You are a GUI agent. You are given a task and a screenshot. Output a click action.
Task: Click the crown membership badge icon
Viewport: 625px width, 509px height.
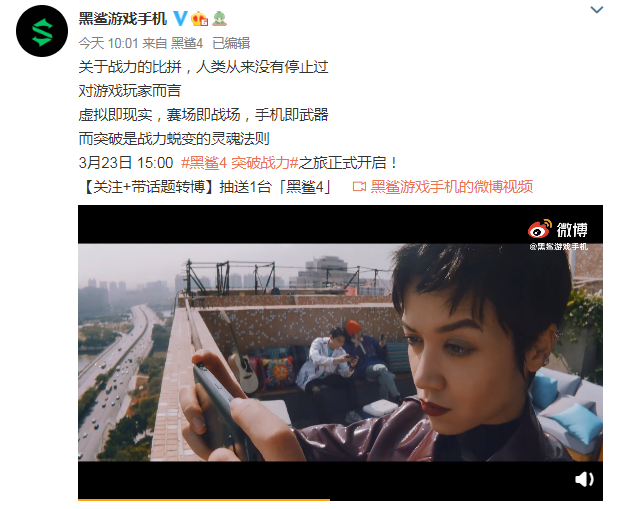tap(199, 19)
